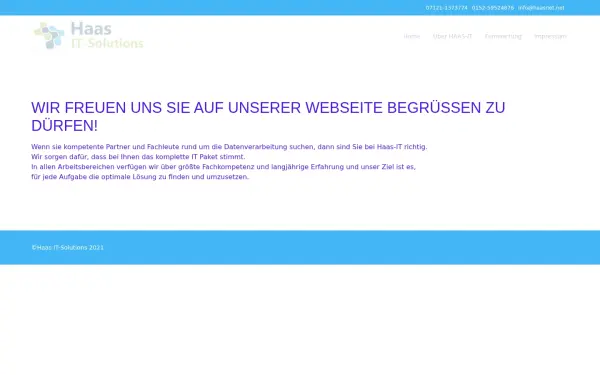
Task: Click the line "In allen Arbeitsbereichen verfügen wir"
Action: (x=223, y=167)
